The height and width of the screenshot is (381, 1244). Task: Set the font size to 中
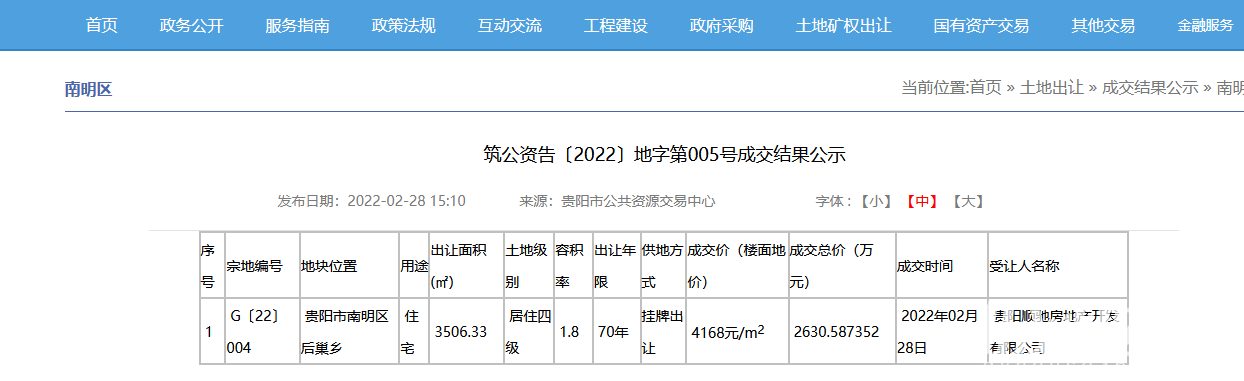(x=921, y=201)
